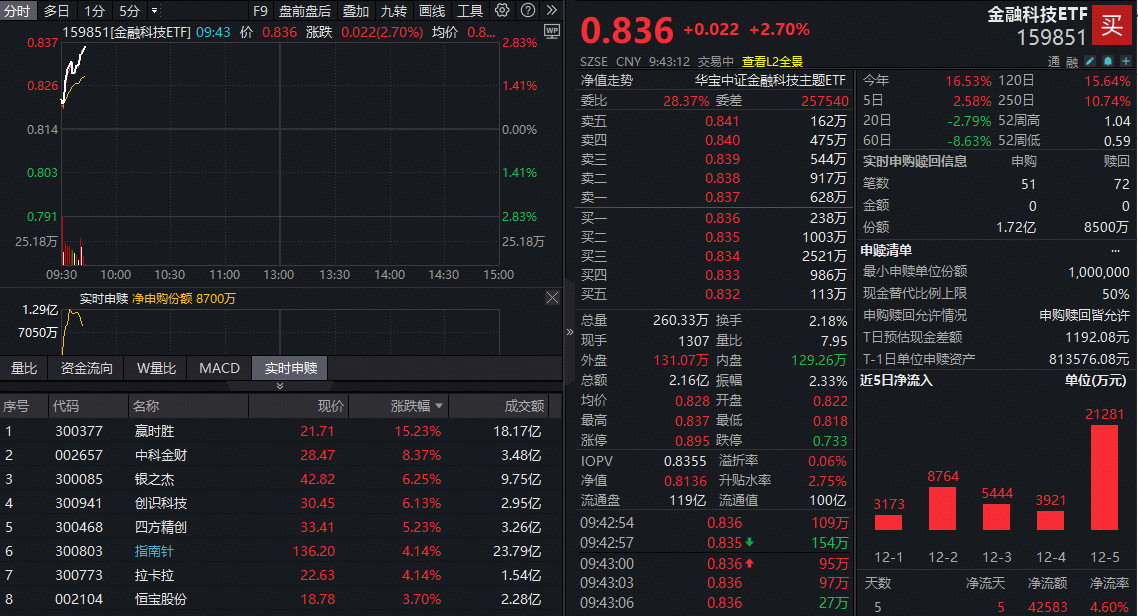Click the help question mark icon
This screenshot has height=616, width=1138.
pyautogui.click(x=527, y=10)
